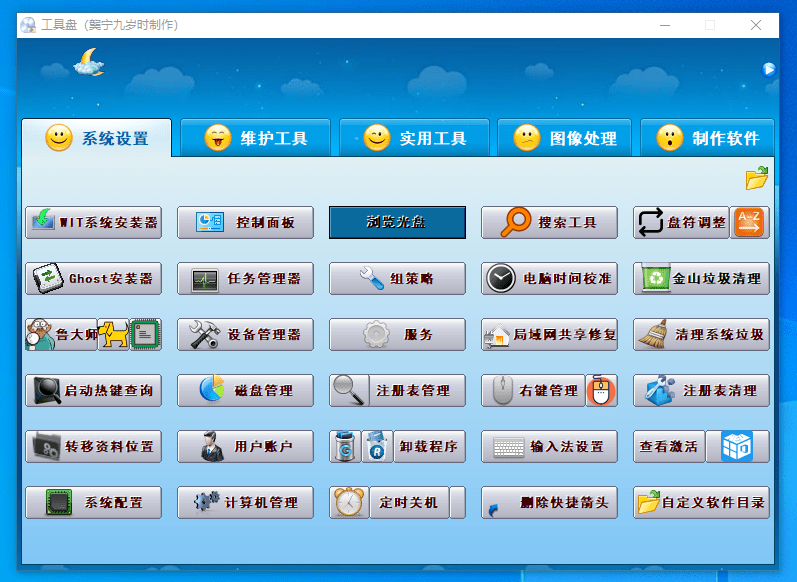Click the blue R uninstaller icon
Screen dimensions: 797x582
377,446
